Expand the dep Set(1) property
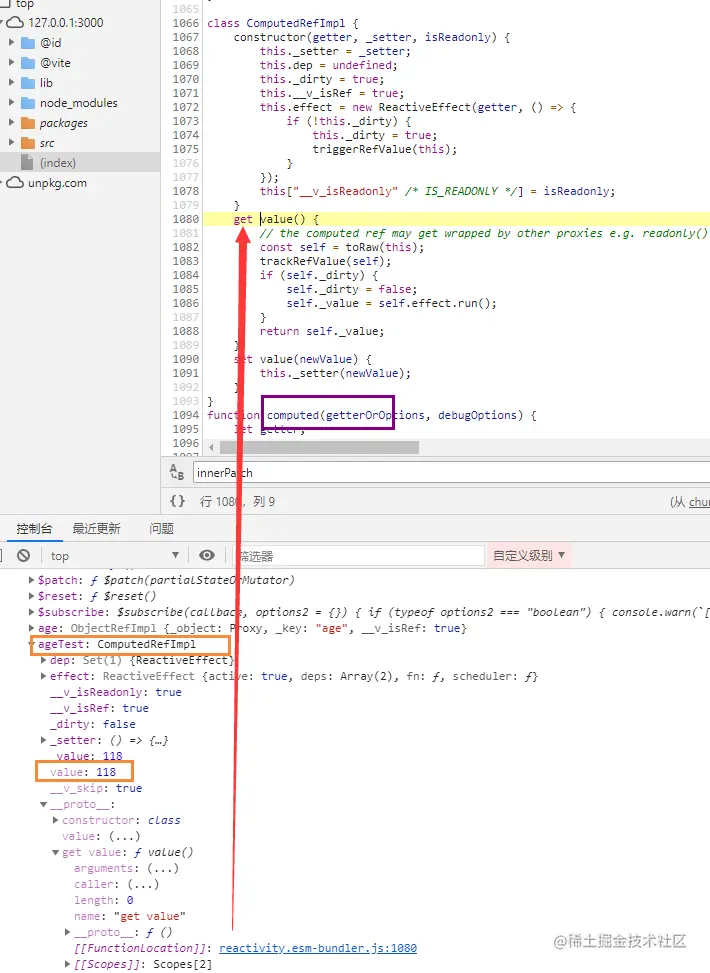Viewport: 710px width, 973px height. pos(43,660)
